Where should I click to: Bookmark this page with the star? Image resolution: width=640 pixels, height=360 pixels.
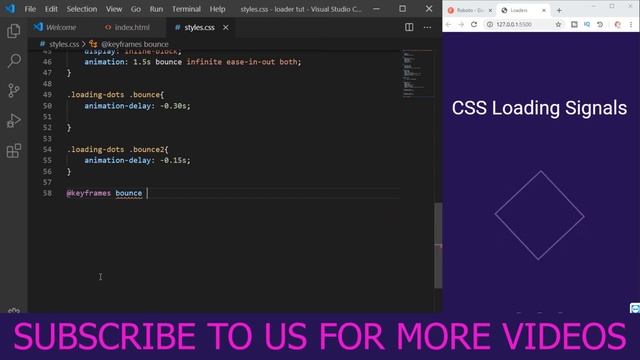[x=558, y=24]
